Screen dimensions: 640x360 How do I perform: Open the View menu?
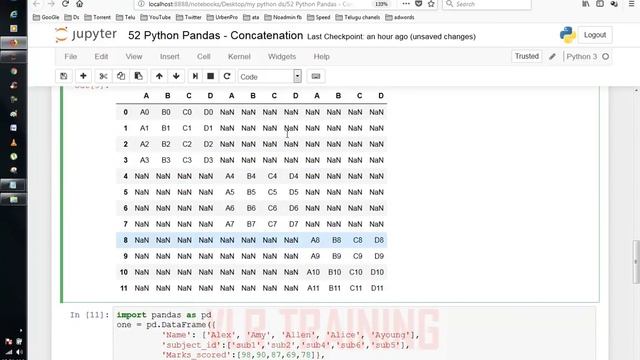[134, 56]
